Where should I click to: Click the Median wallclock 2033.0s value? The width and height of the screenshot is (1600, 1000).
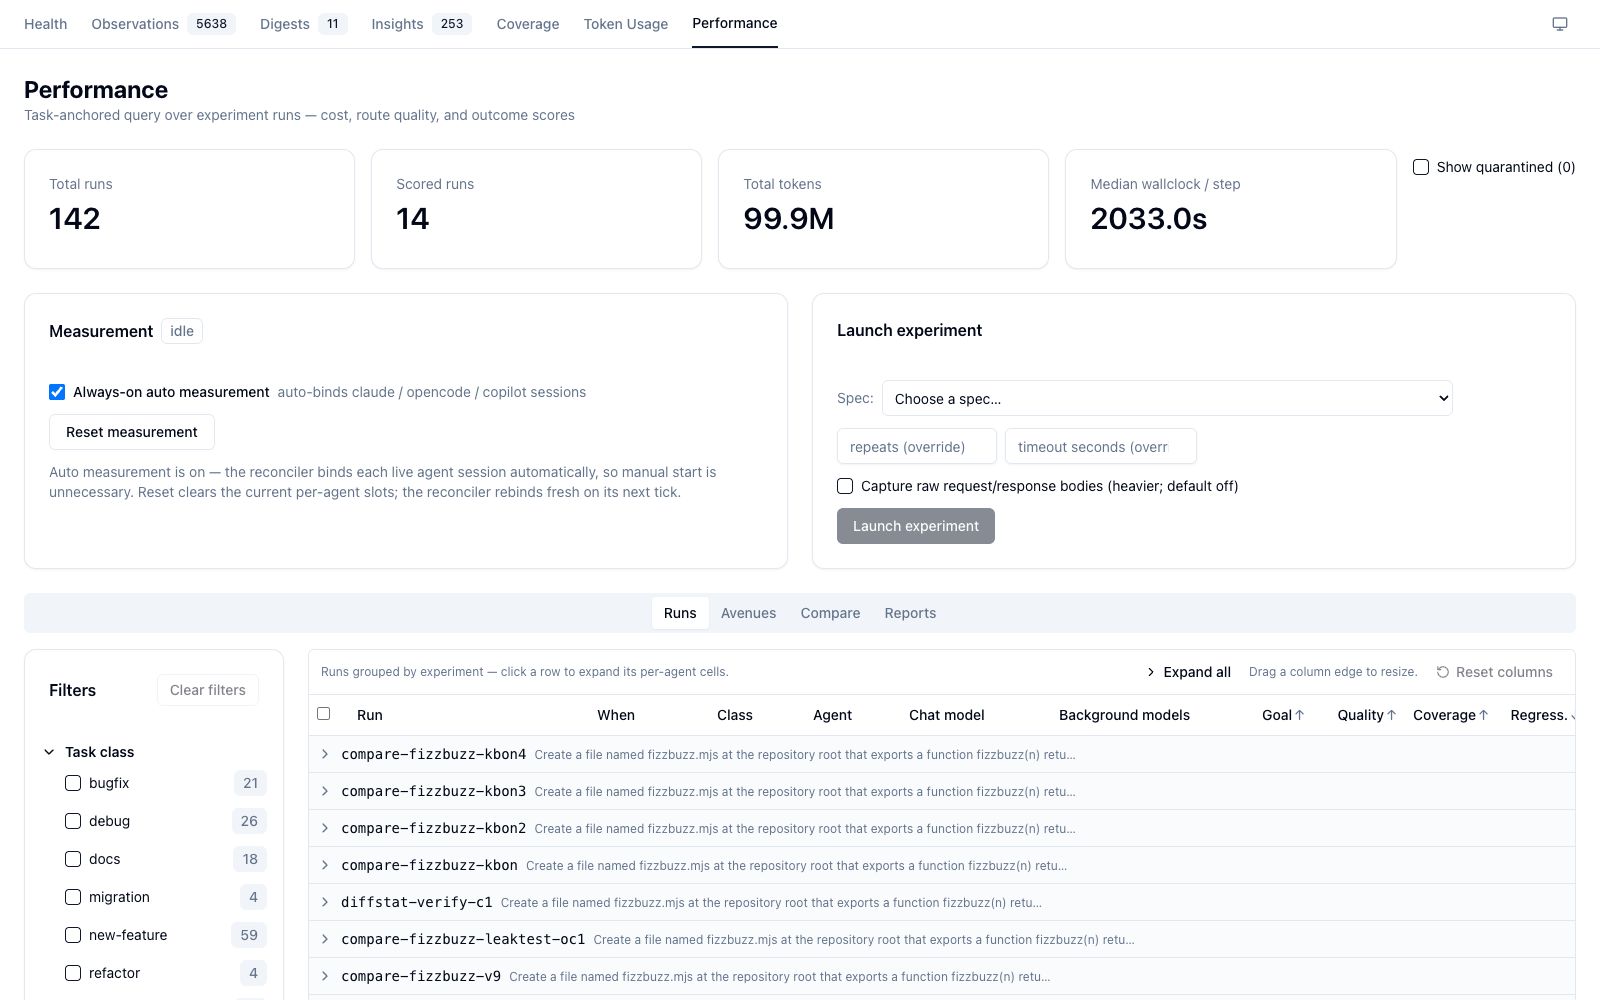(1149, 219)
